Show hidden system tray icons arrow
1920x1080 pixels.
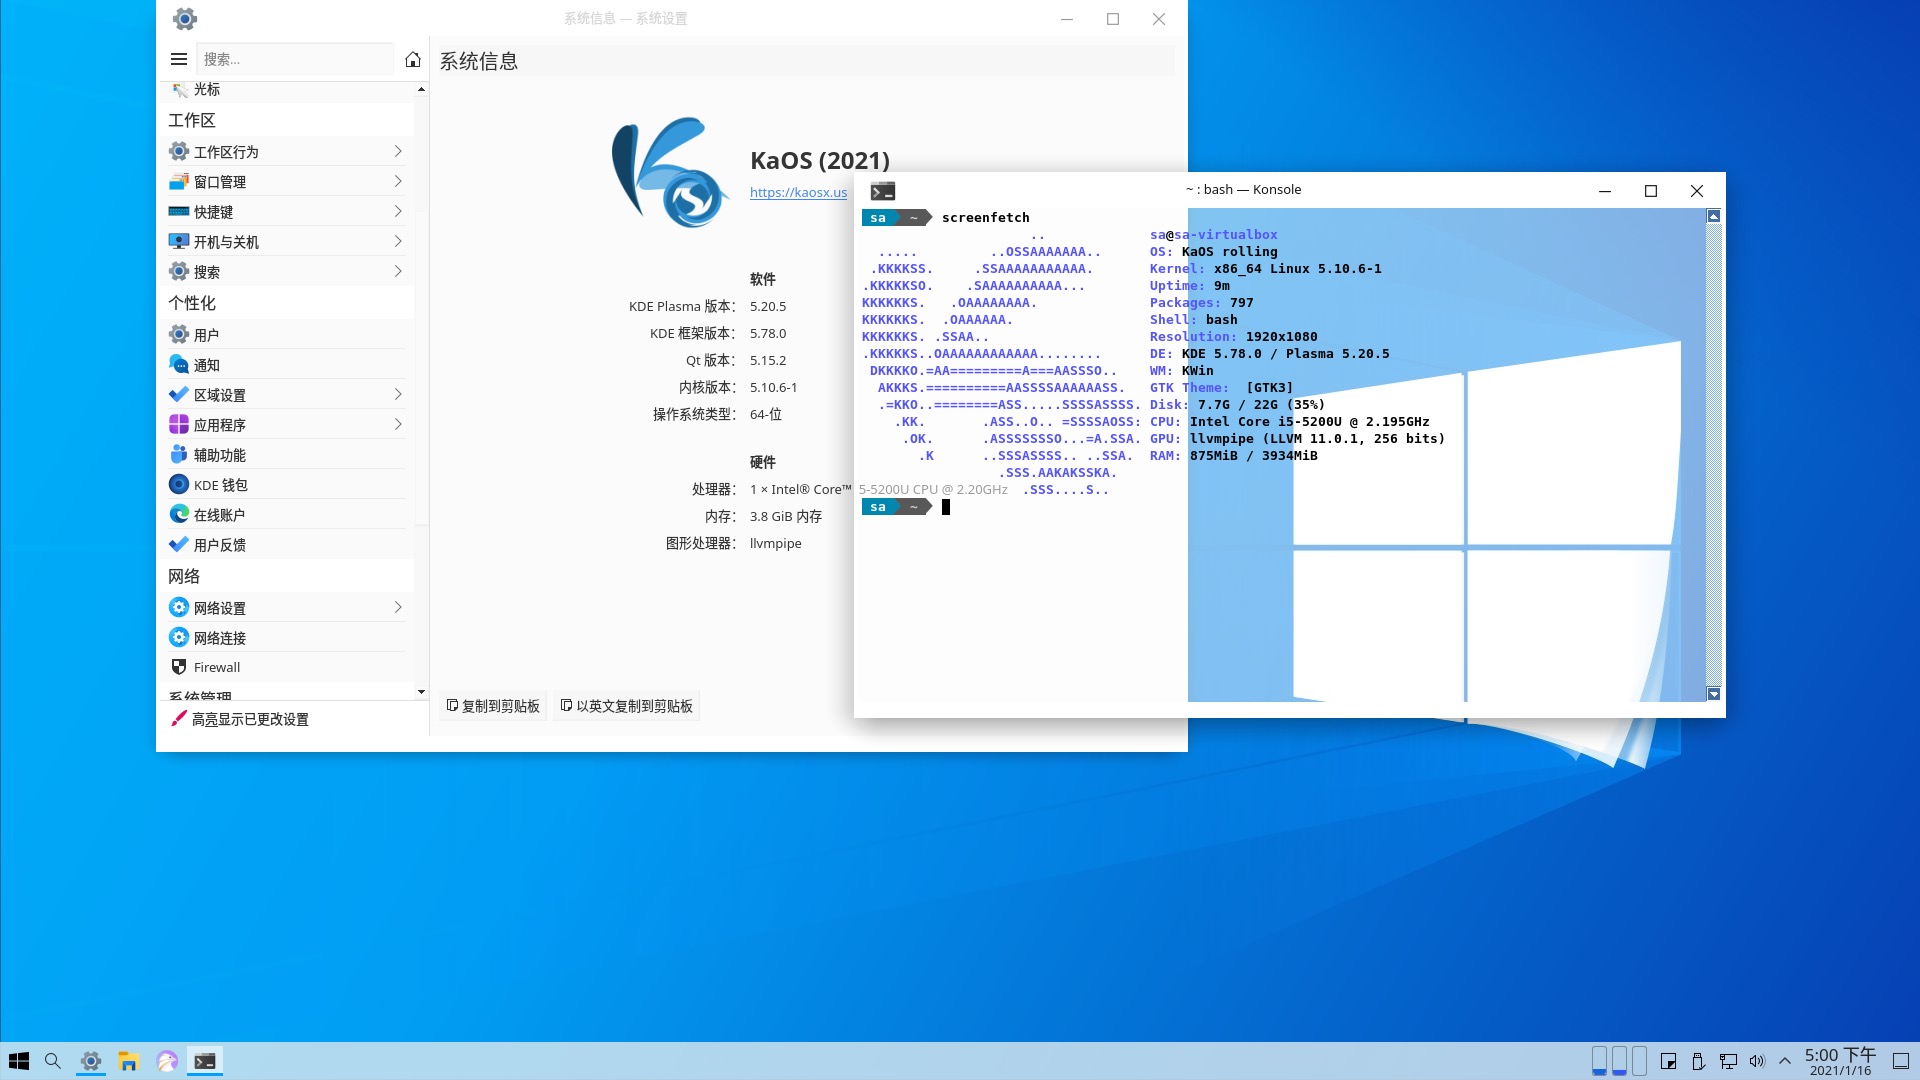(1785, 1061)
